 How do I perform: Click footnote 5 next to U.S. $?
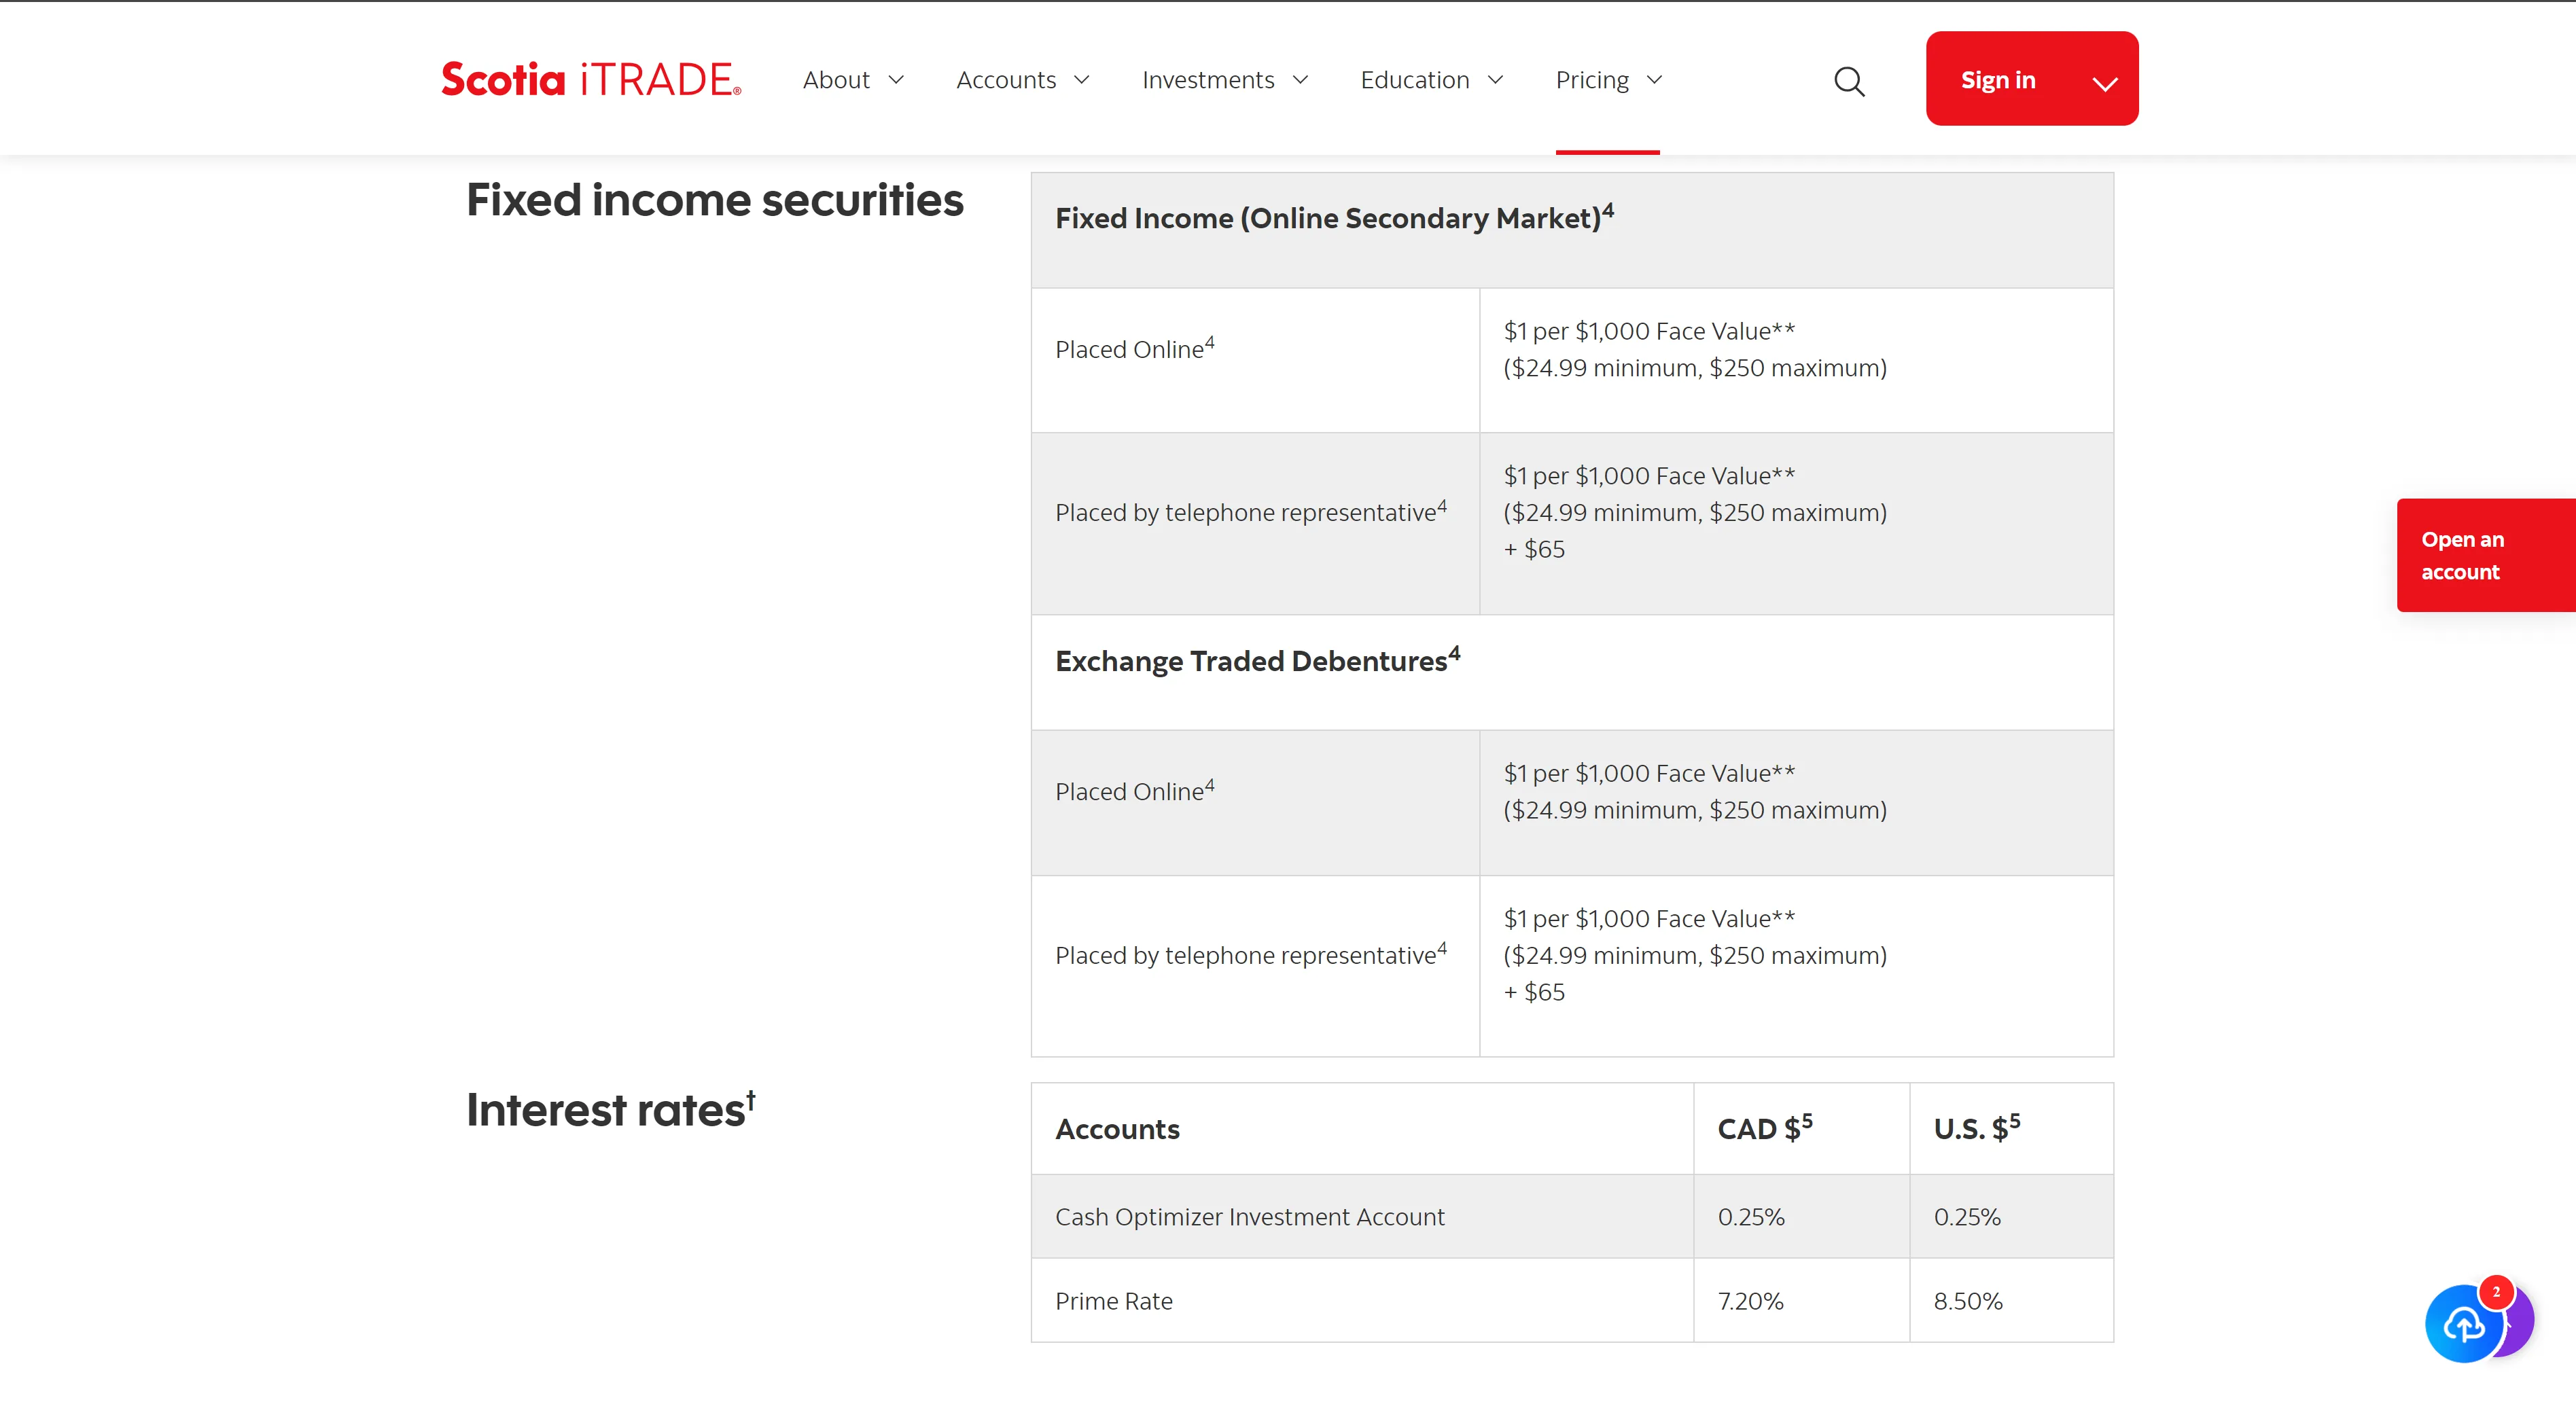click(2015, 1121)
